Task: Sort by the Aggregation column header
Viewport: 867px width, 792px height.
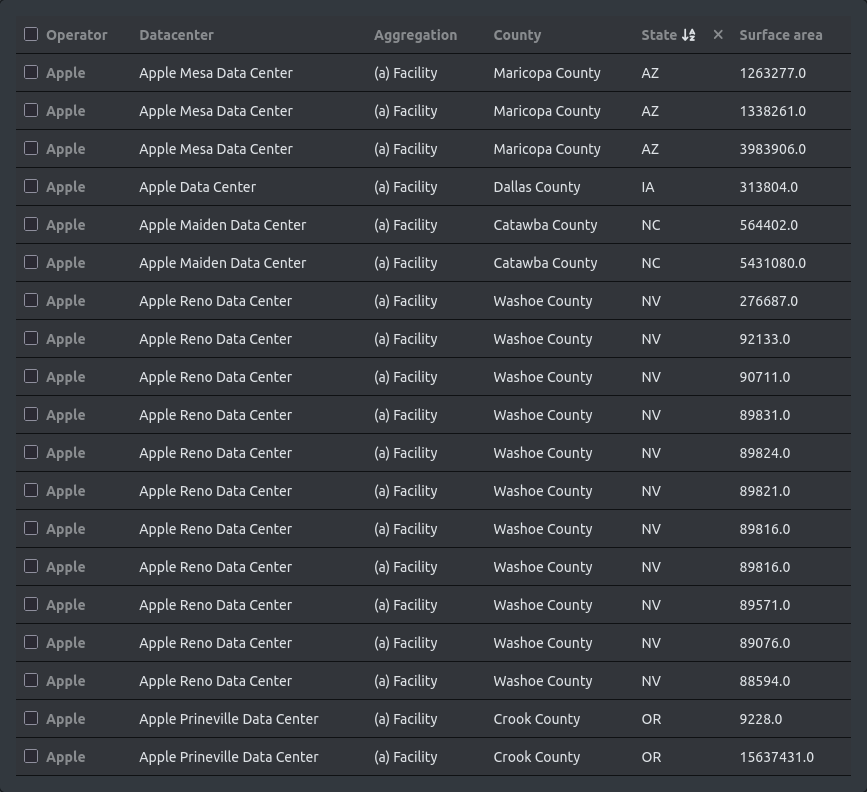Action: 415,35
